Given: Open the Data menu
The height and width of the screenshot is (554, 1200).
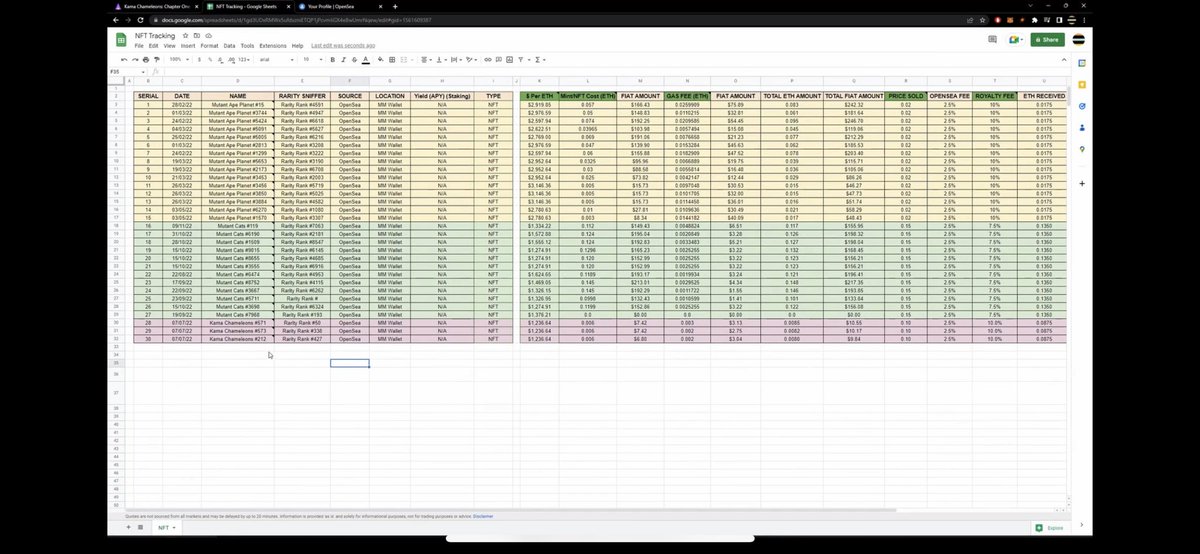Looking at the screenshot, I should pyautogui.click(x=229, y=46).
